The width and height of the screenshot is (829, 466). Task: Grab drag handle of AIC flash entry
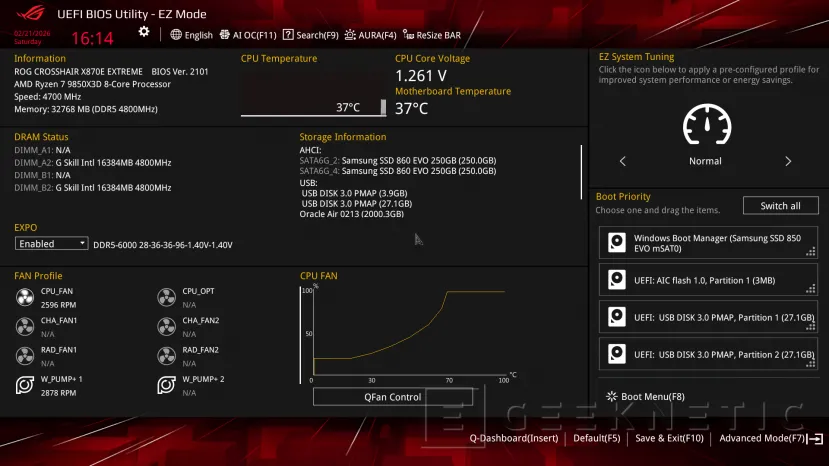[810, 289]
